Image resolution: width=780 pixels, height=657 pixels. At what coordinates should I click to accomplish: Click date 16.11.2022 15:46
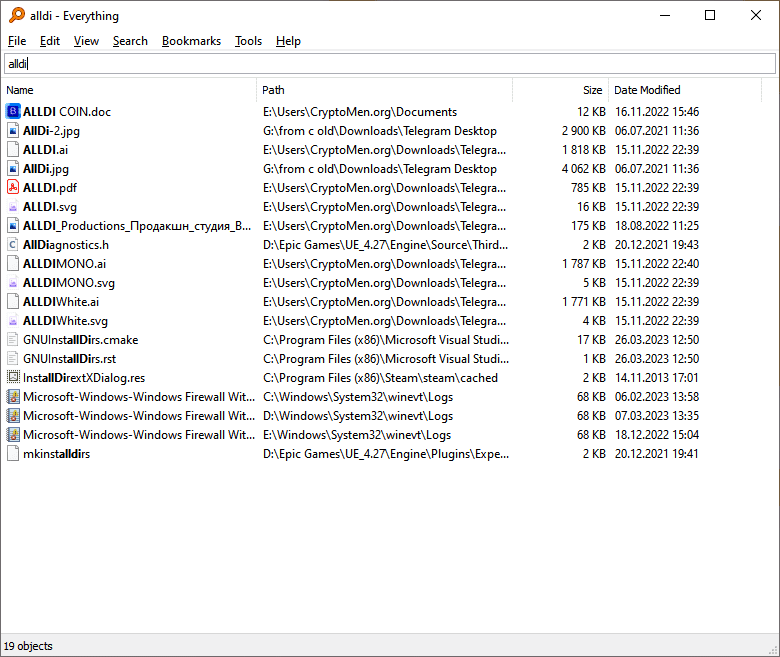[x=657, y=112]
